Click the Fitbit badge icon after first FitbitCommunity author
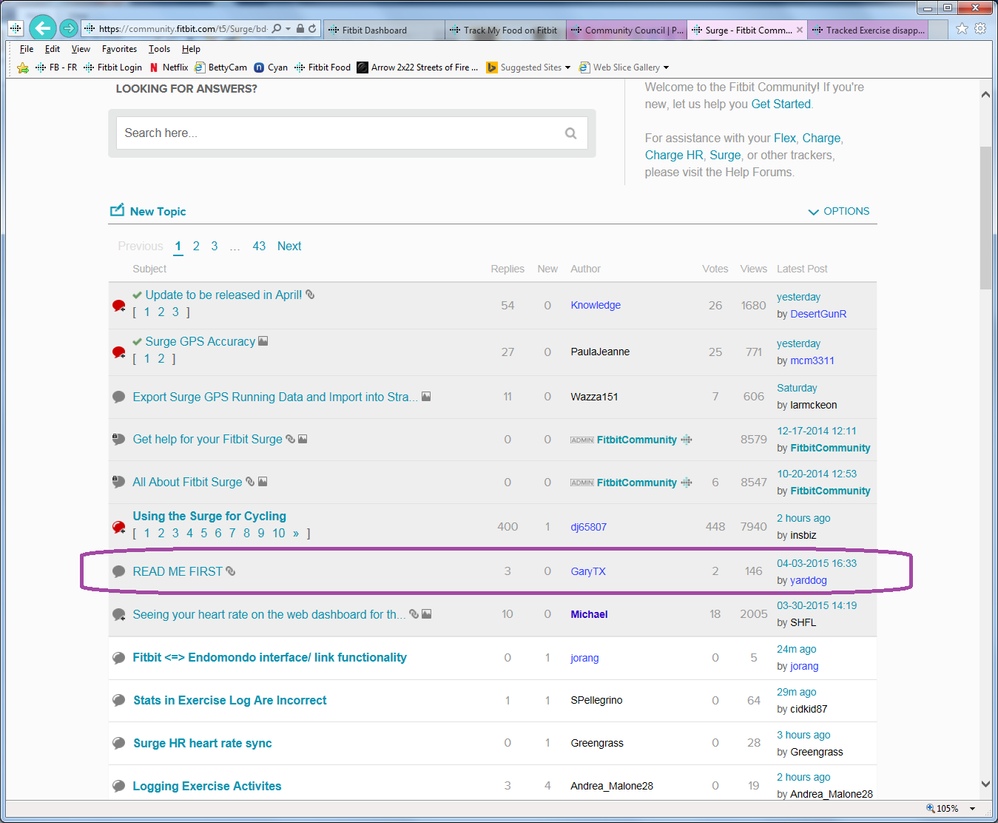998x823 pixels. click(x=686, y=439)
